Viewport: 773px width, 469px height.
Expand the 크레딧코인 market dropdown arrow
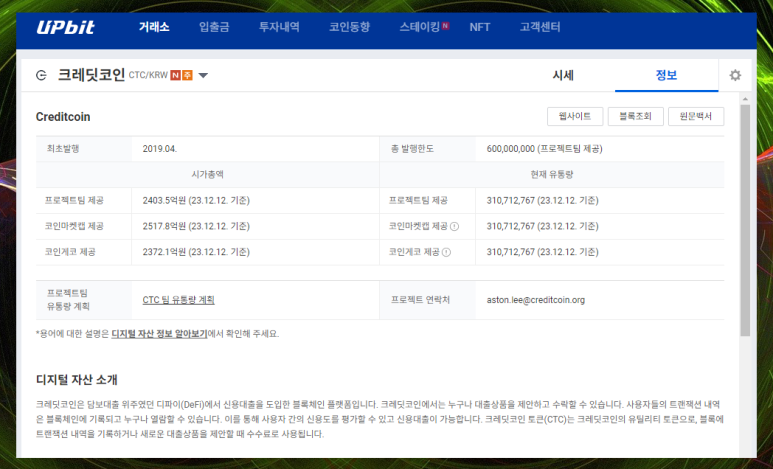click(203, 75)
